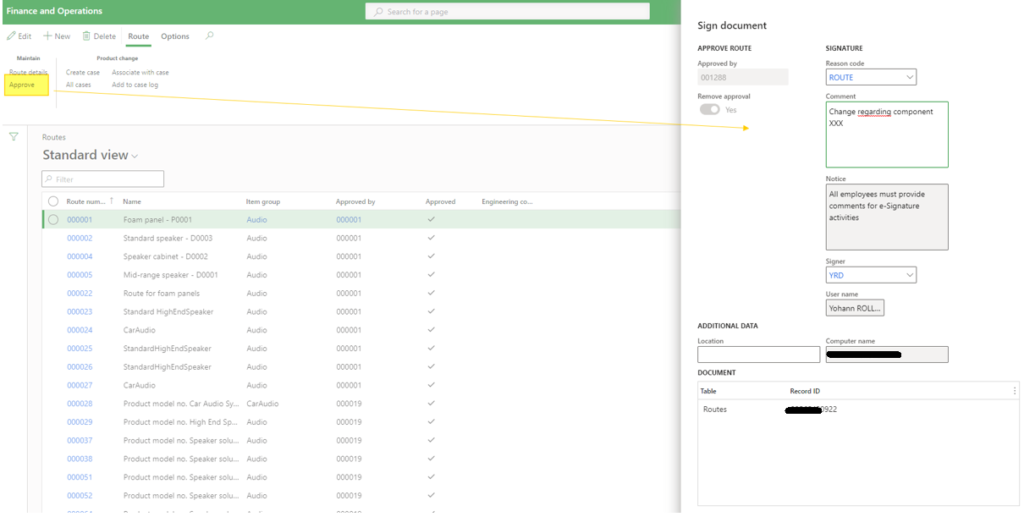Click the Approve button

point(22,85)
